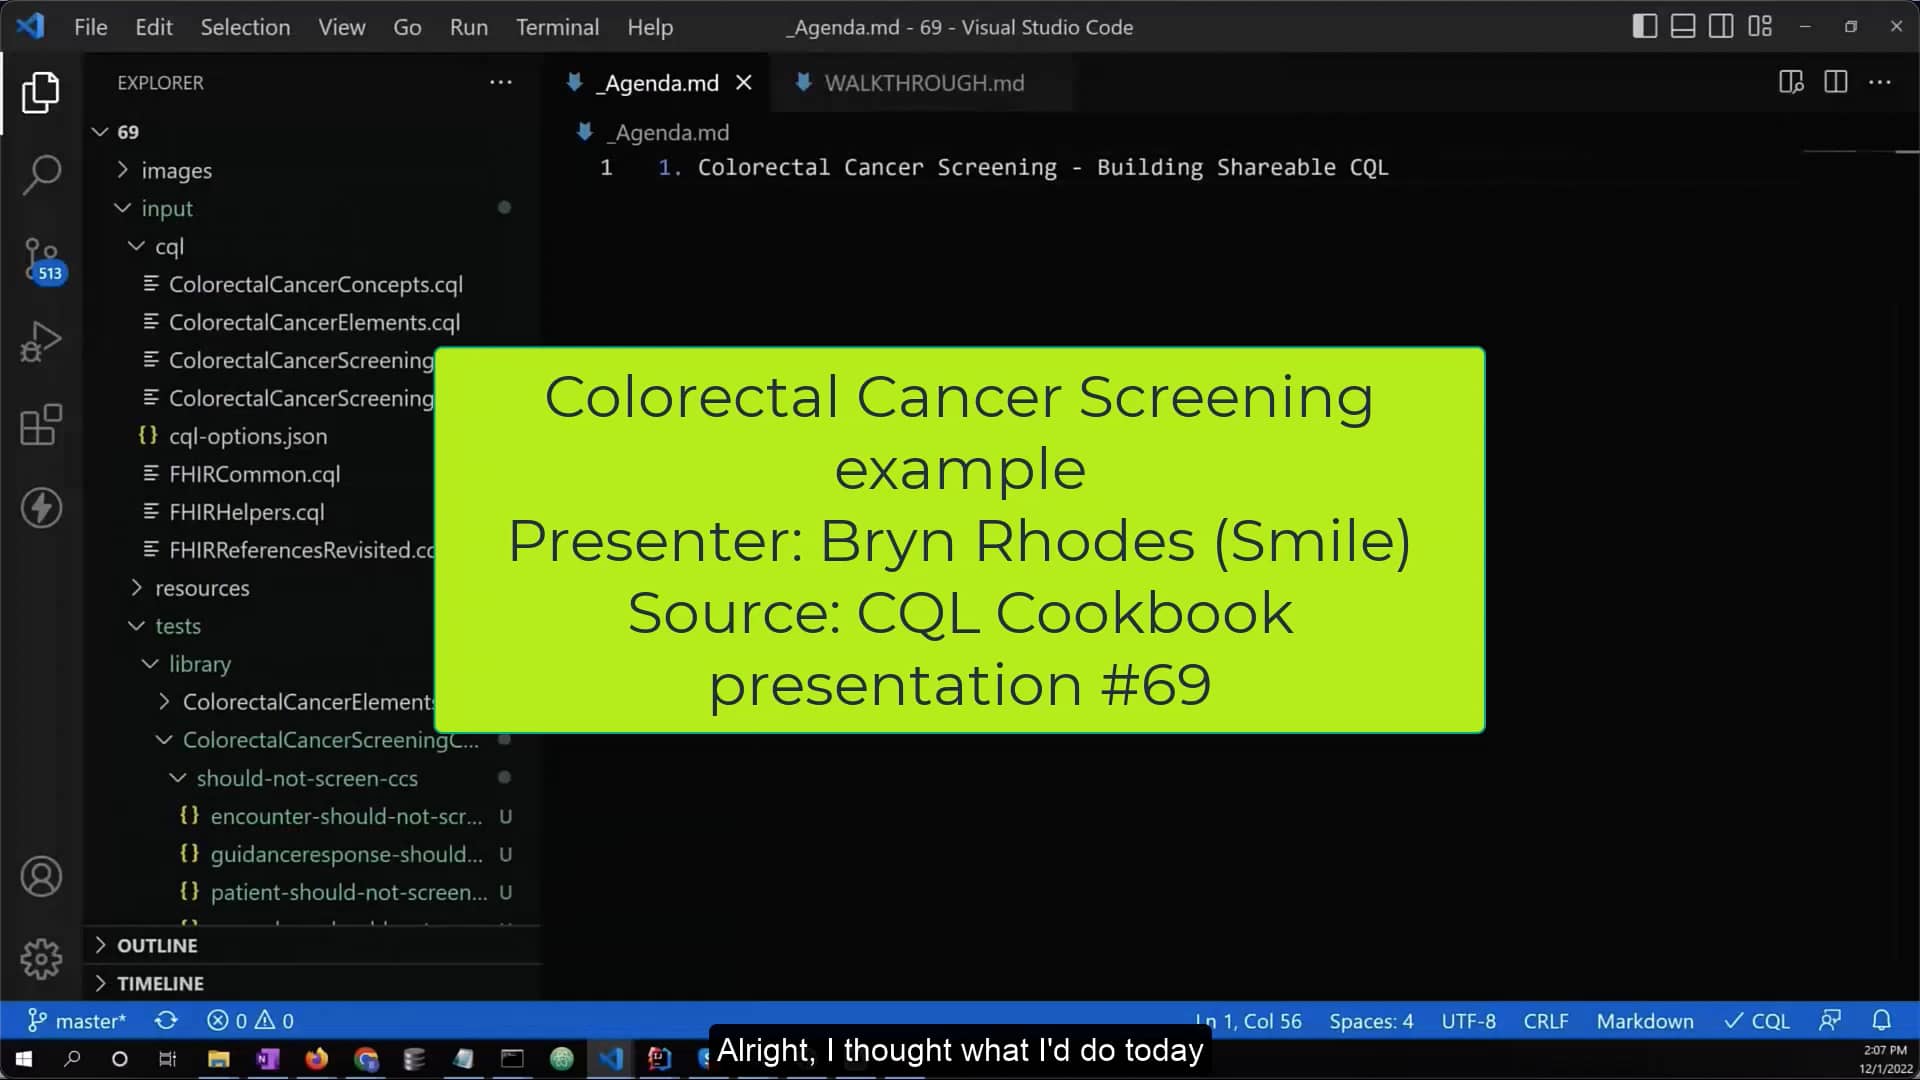Open the Accounts icon in Activity Bar
This screenshot has width=1920, height=1080.
(41, 876)
